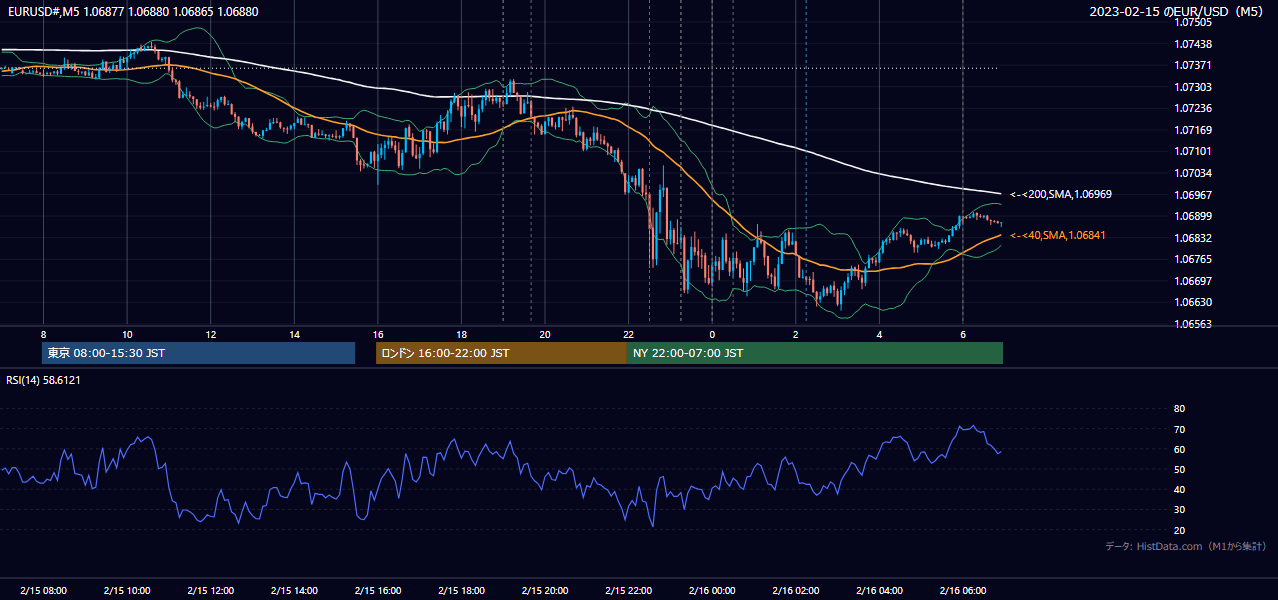Click RSI scale value 50
The width and height of the screenshot is (1278, 600).
(x=1179, y=469)
